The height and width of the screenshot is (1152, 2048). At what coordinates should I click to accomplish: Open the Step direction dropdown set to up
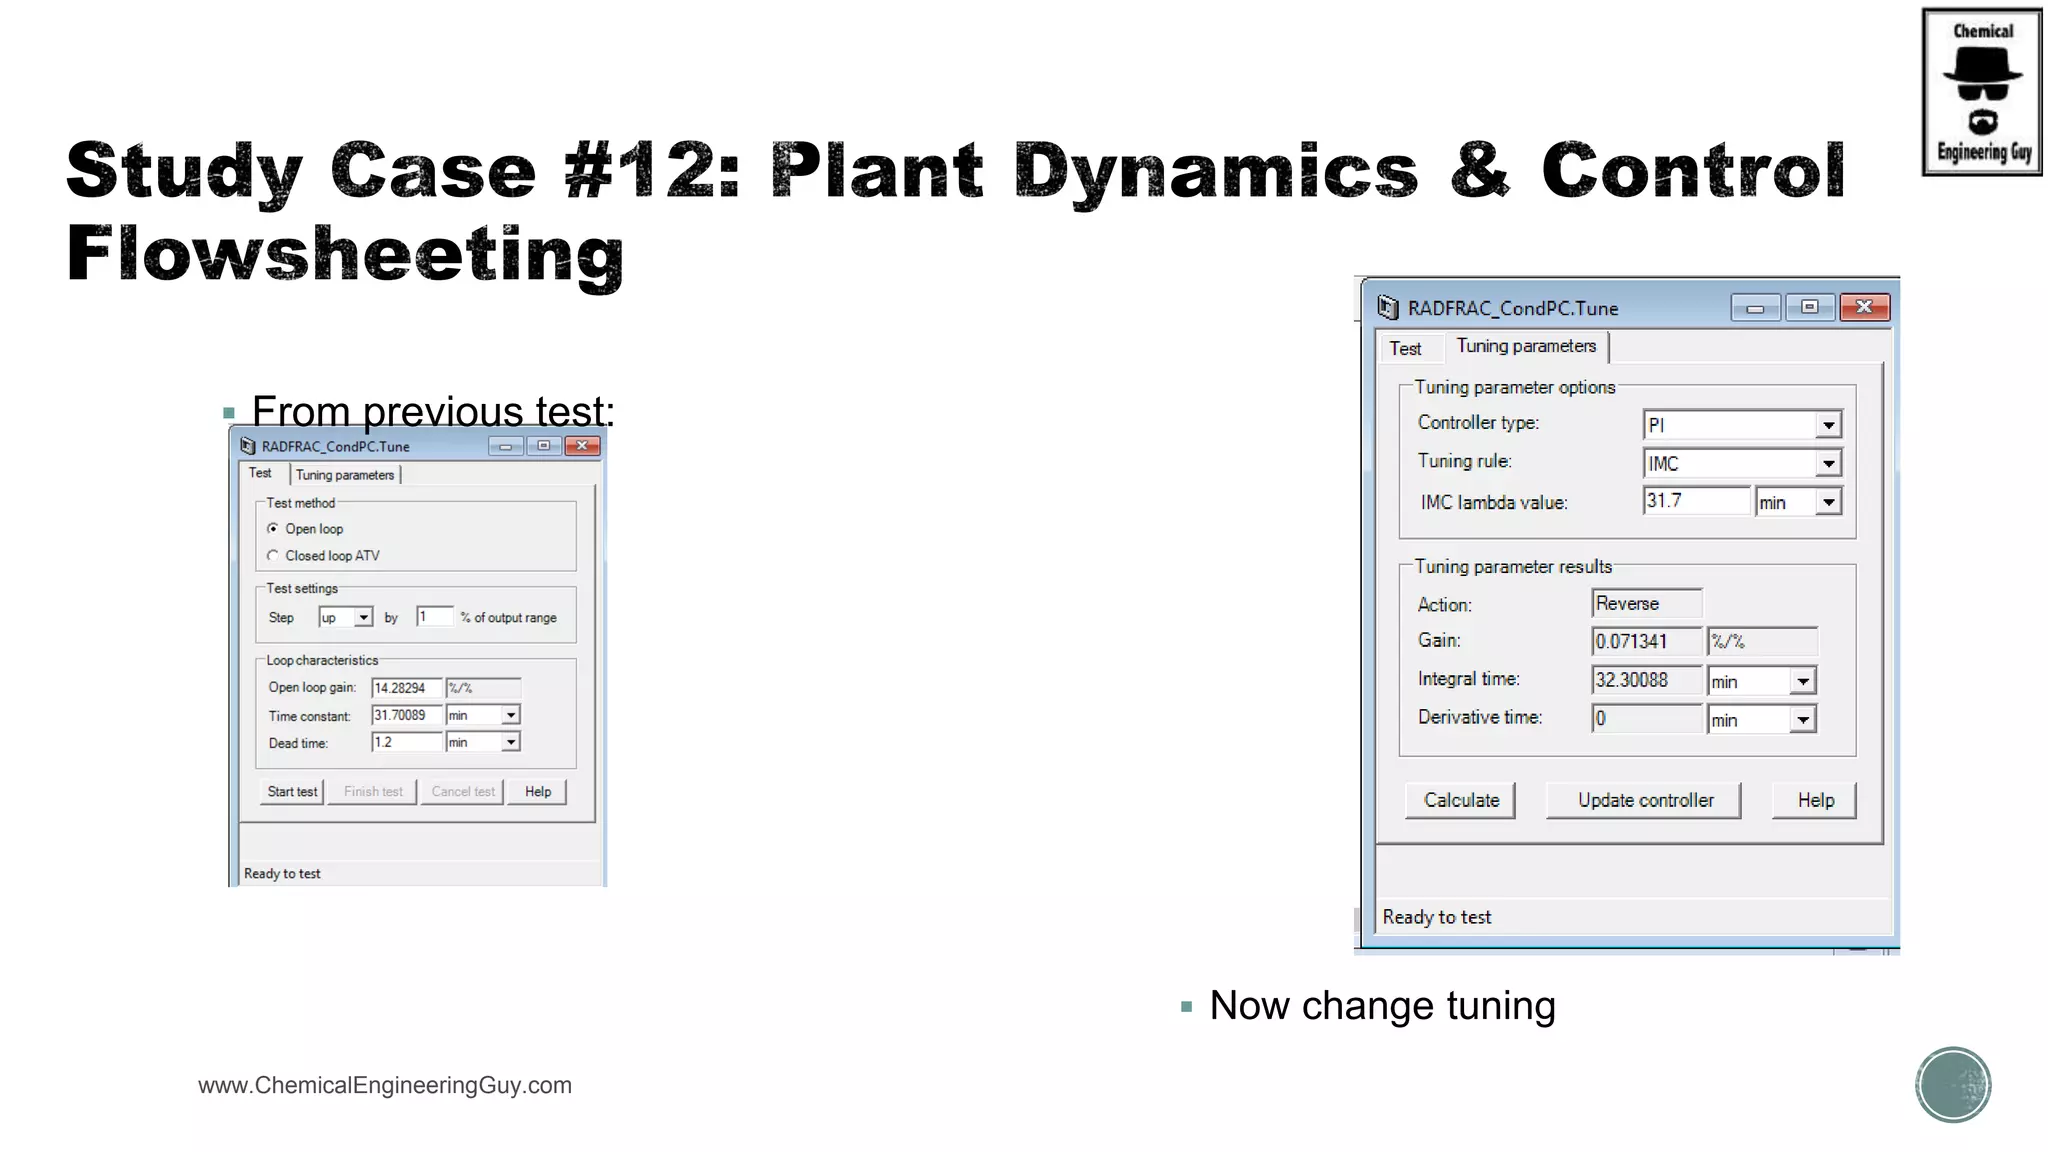(364, 617)
